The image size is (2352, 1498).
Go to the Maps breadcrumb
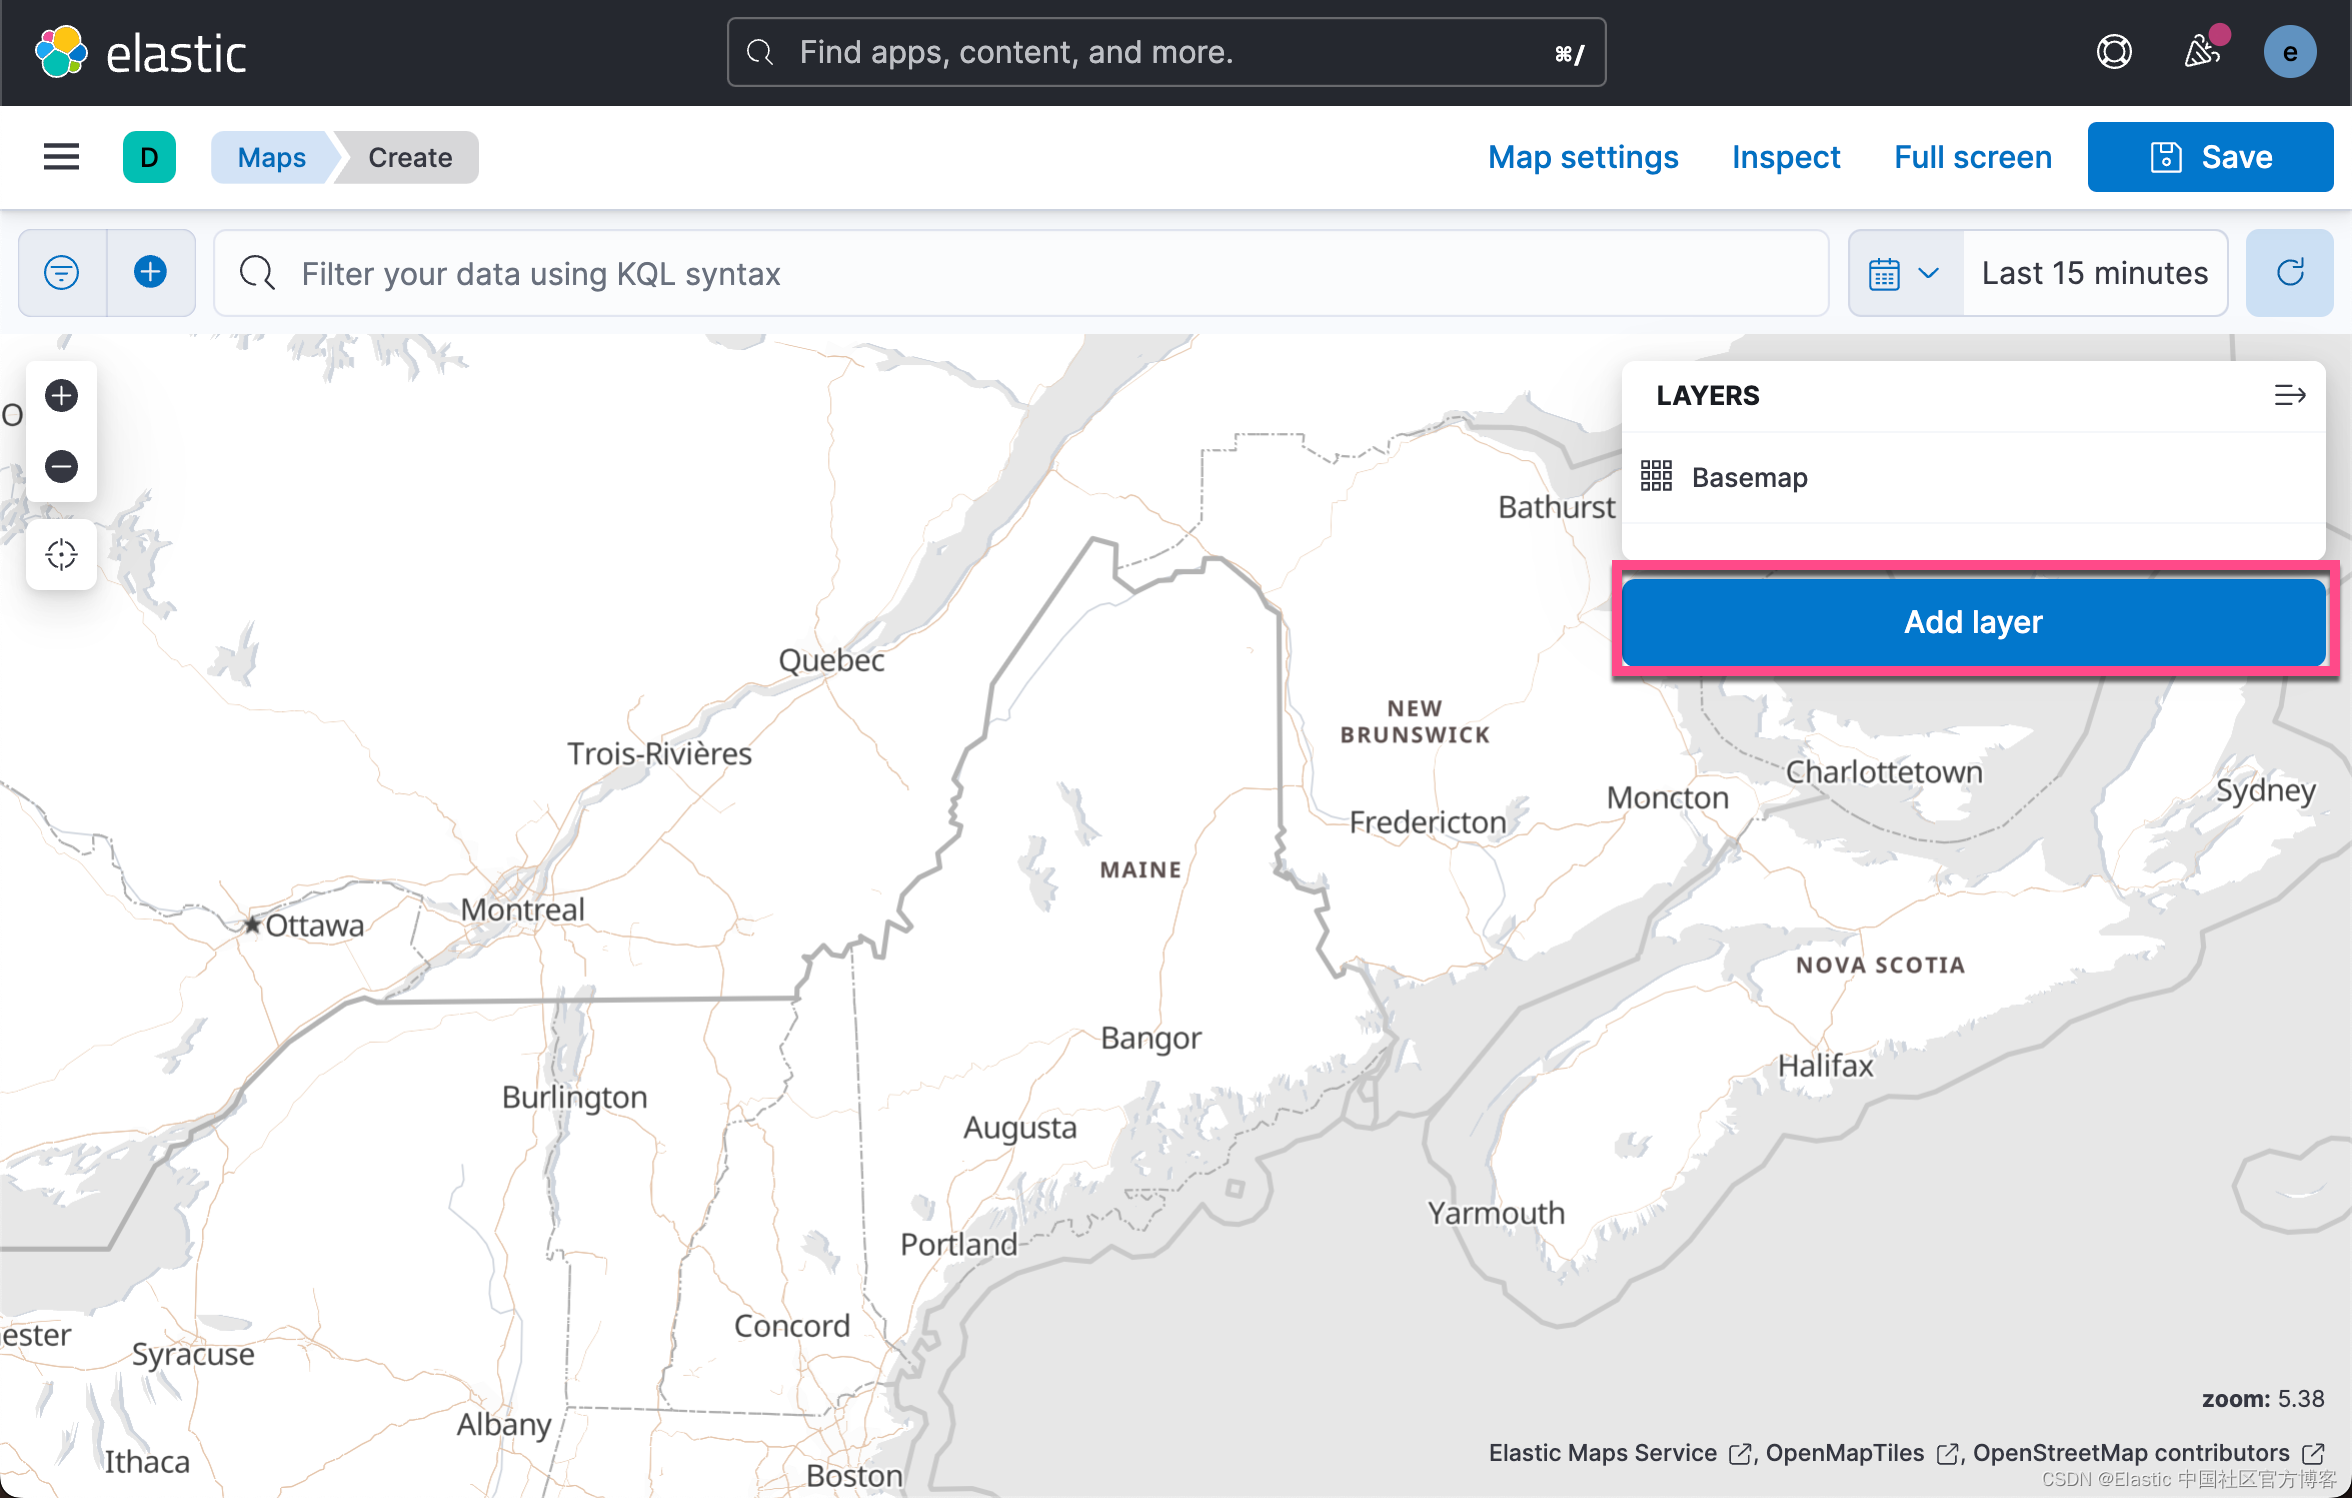pyautogui.click(x=271, y=157)
